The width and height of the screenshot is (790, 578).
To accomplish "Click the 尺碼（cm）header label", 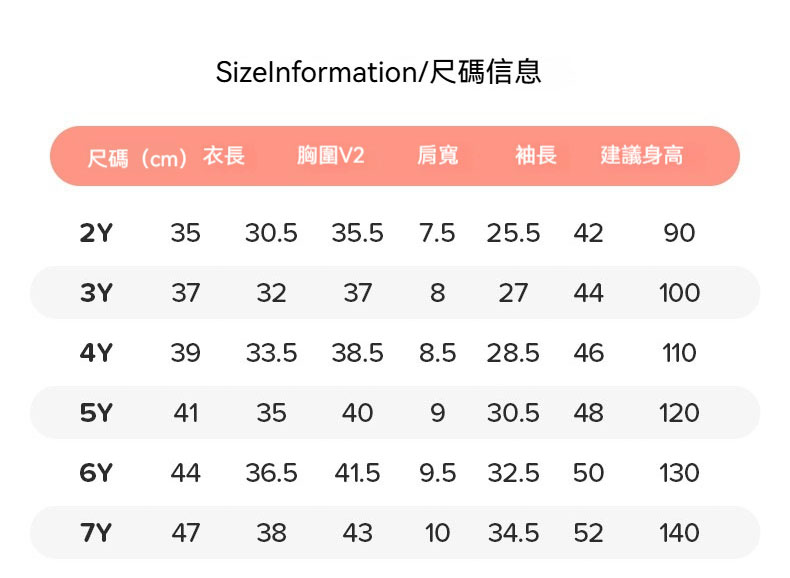I will 138,157.
